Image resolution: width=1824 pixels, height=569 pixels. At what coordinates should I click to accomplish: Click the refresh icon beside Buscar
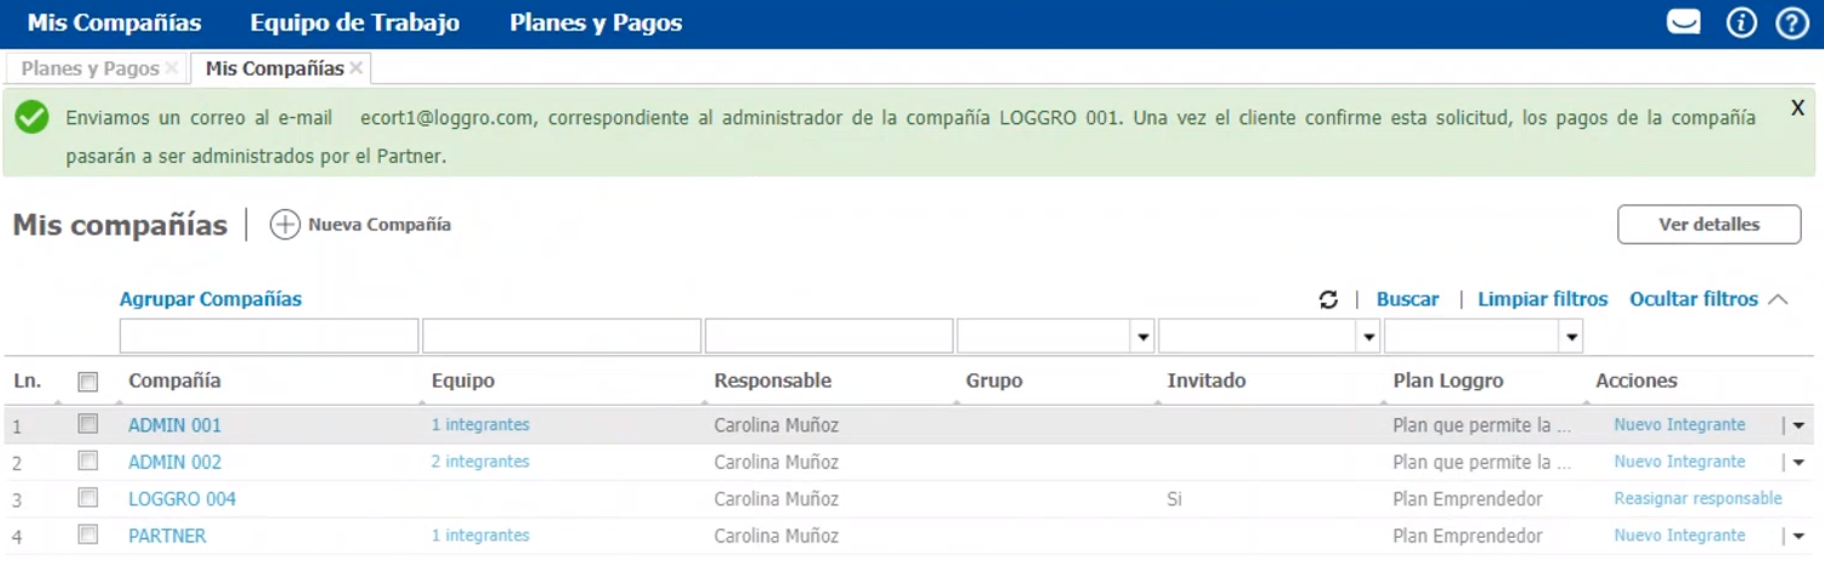pos(1328,299)
